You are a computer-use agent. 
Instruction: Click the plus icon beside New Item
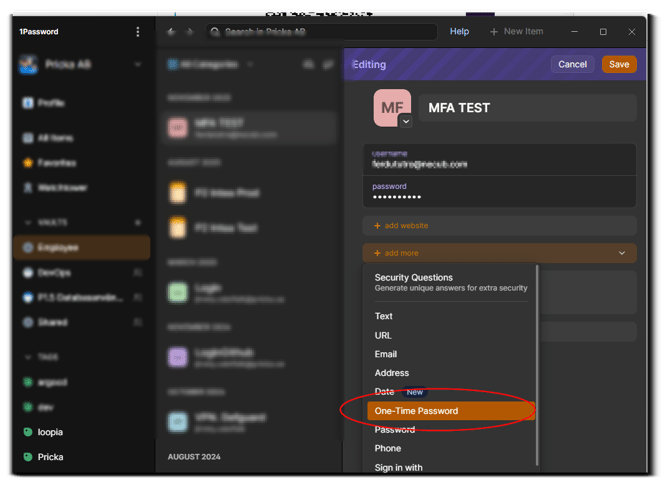click(x=493, y=32)
